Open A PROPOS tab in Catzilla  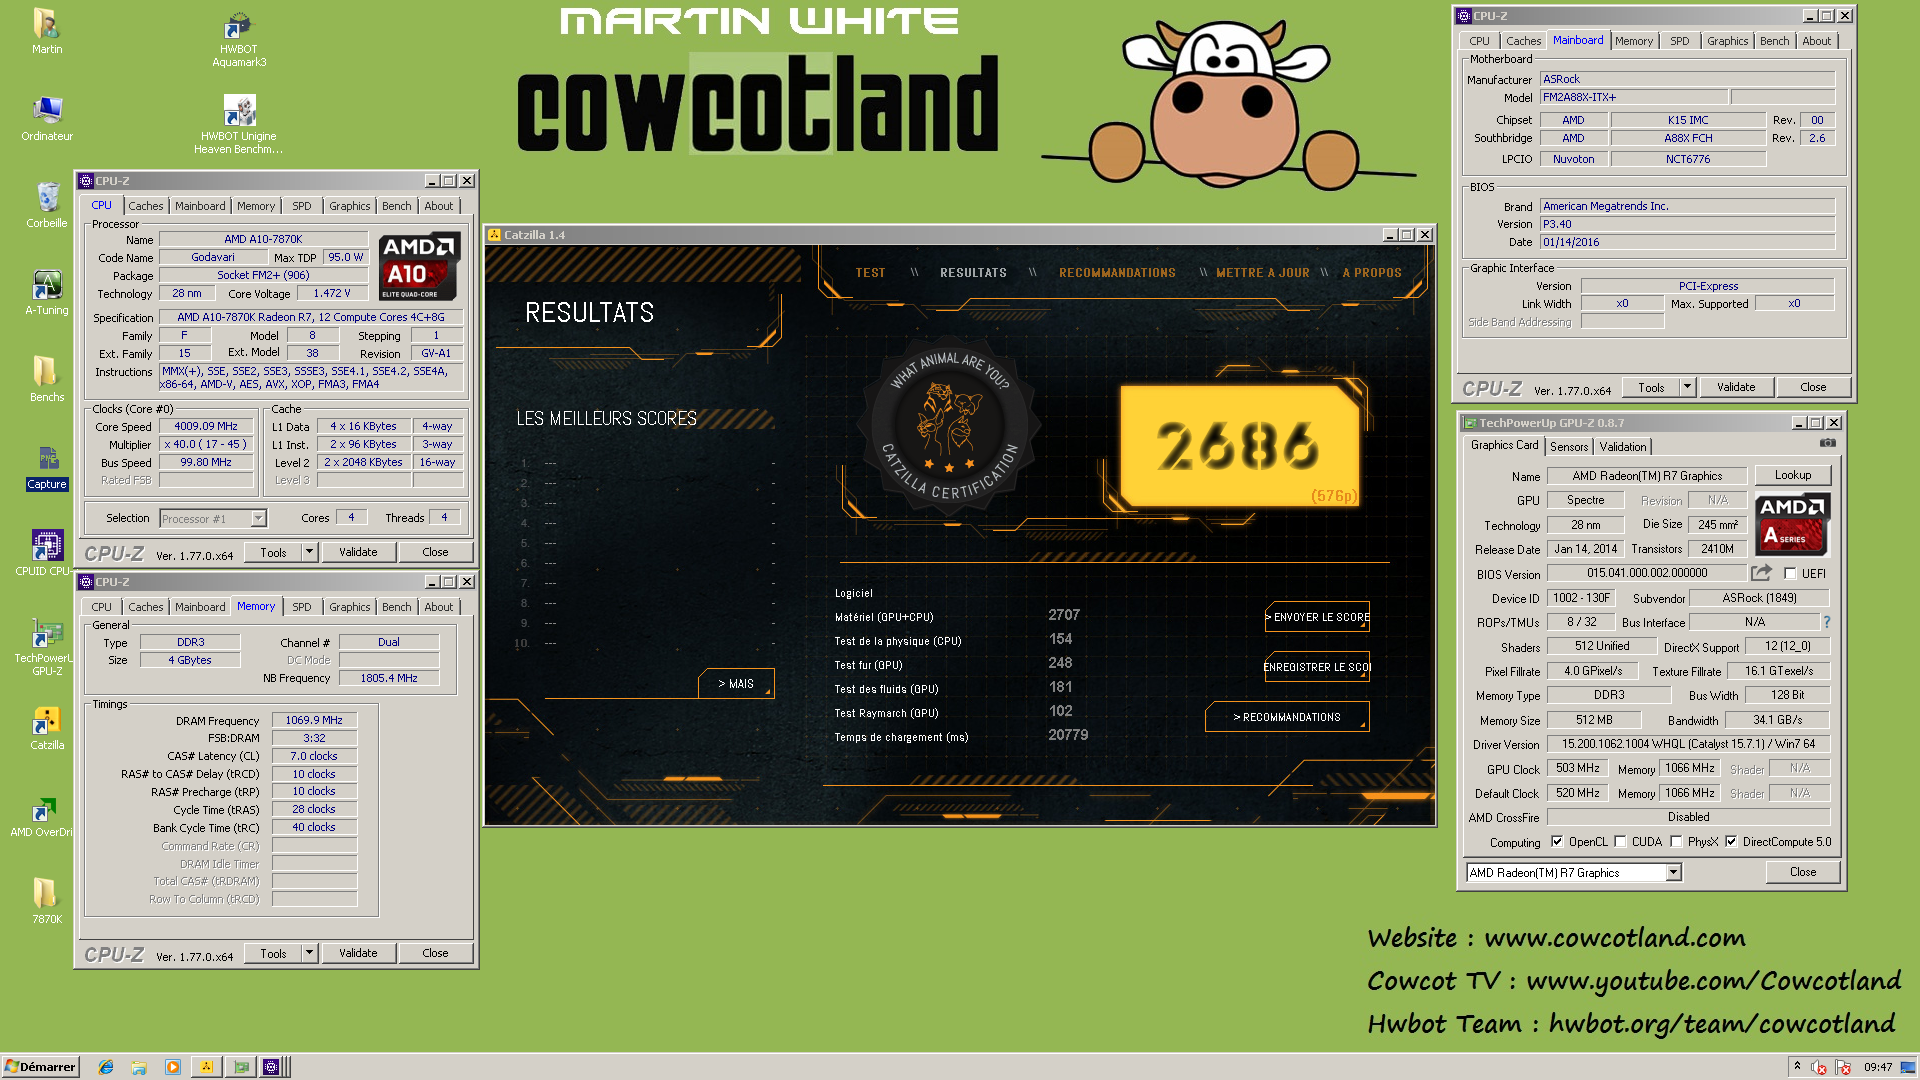tap(1372, 273)
